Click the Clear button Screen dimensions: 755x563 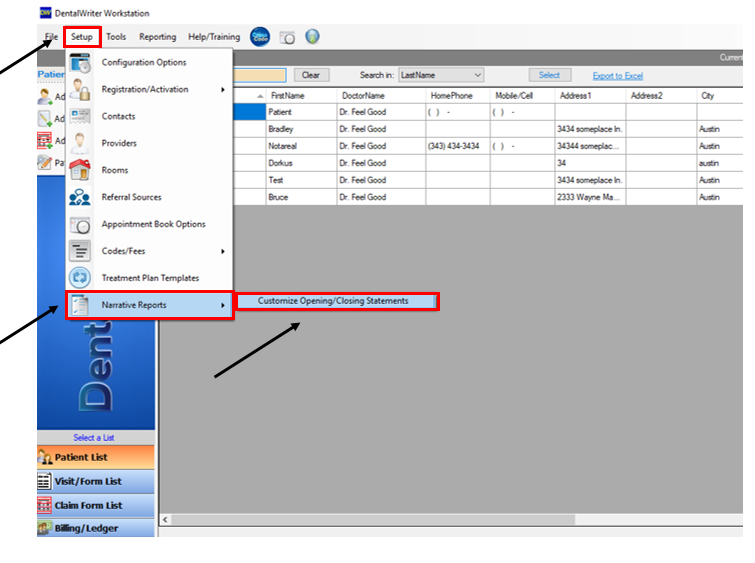click(311, 75)
